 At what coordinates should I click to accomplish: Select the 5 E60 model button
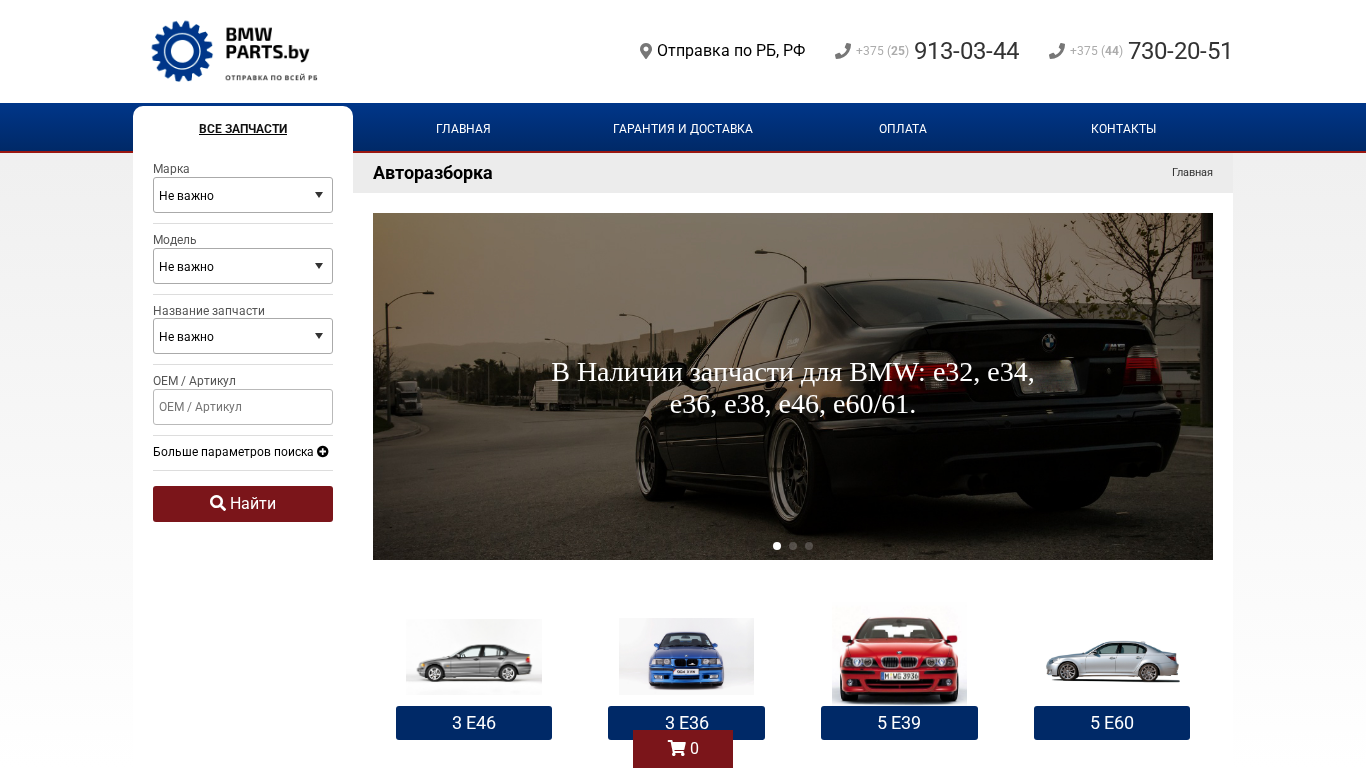[1112, 723]
